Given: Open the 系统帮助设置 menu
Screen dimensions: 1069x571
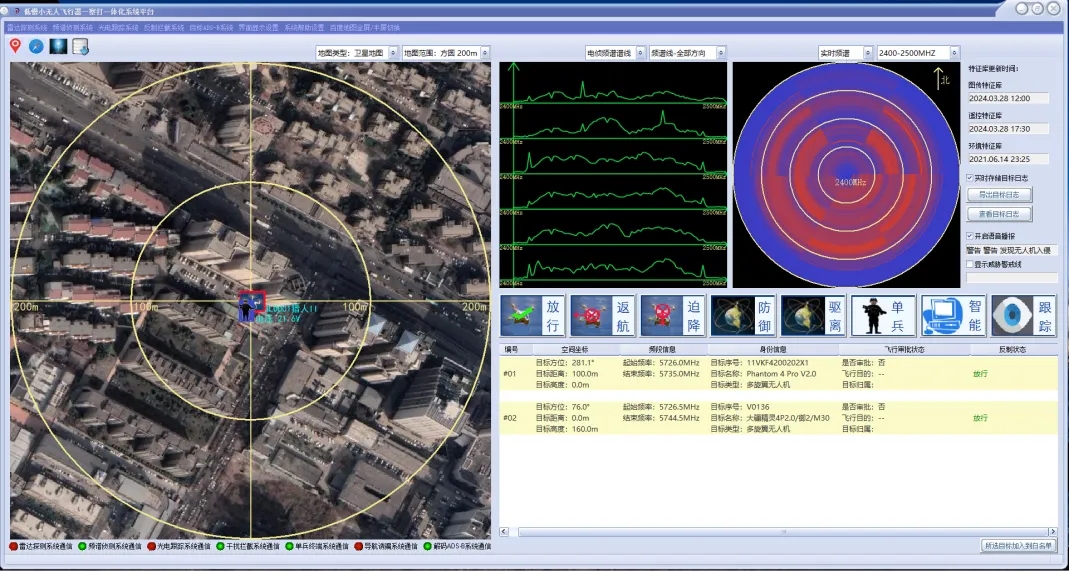Looking at the screenshot, I should coord(305,28).
